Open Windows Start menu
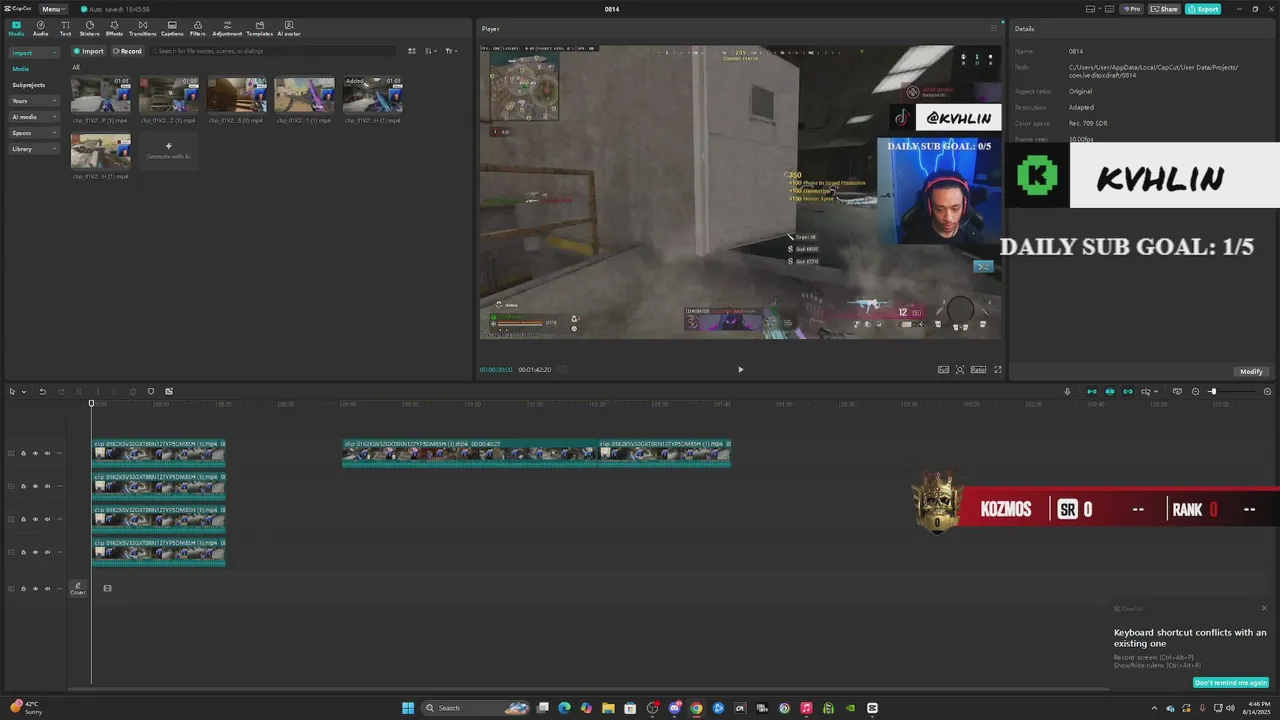This screenshot has height=720, width=1280. 408,708
